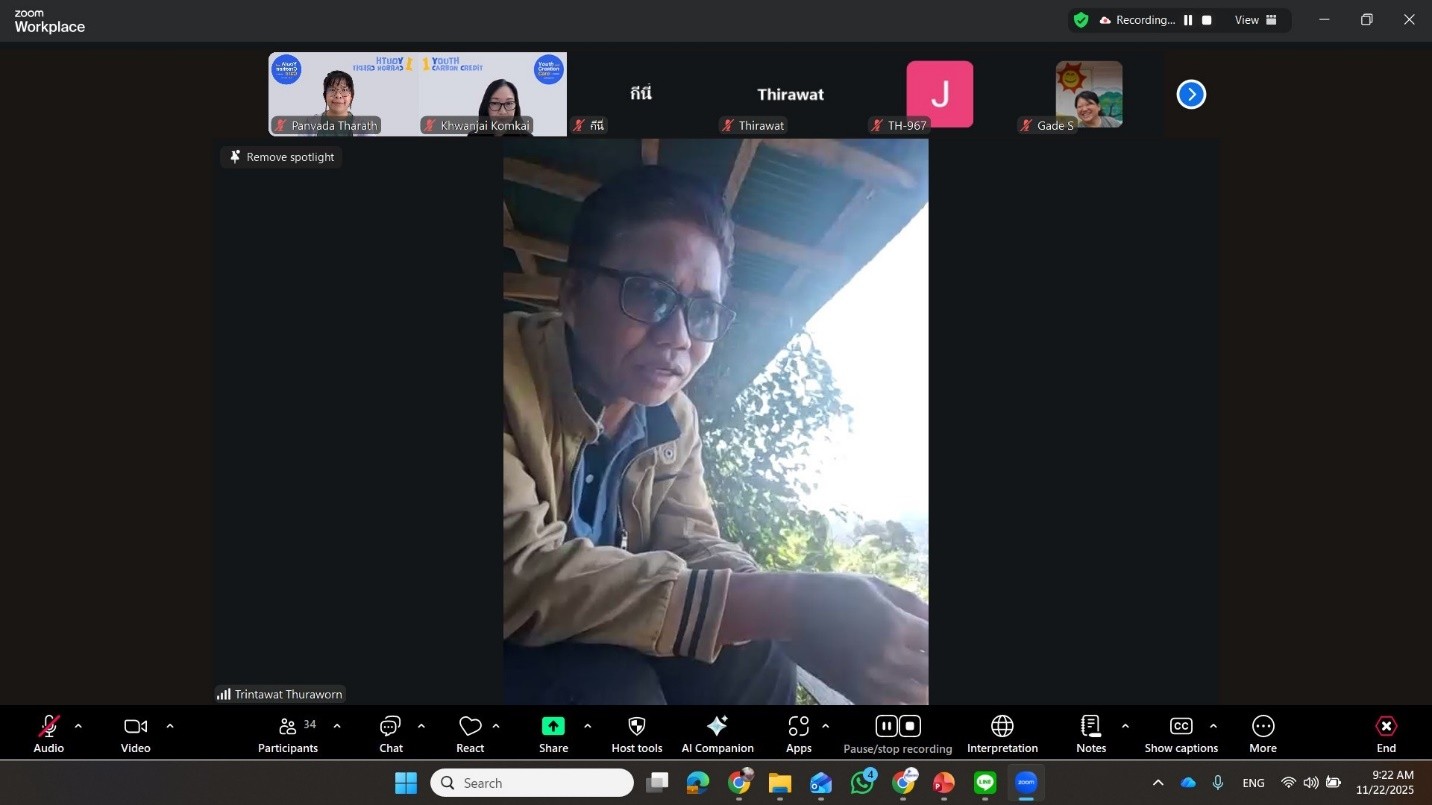This screenshot has height=805, width=1432.
Task: Toggle Show captions on
Action: point(1181,733)
